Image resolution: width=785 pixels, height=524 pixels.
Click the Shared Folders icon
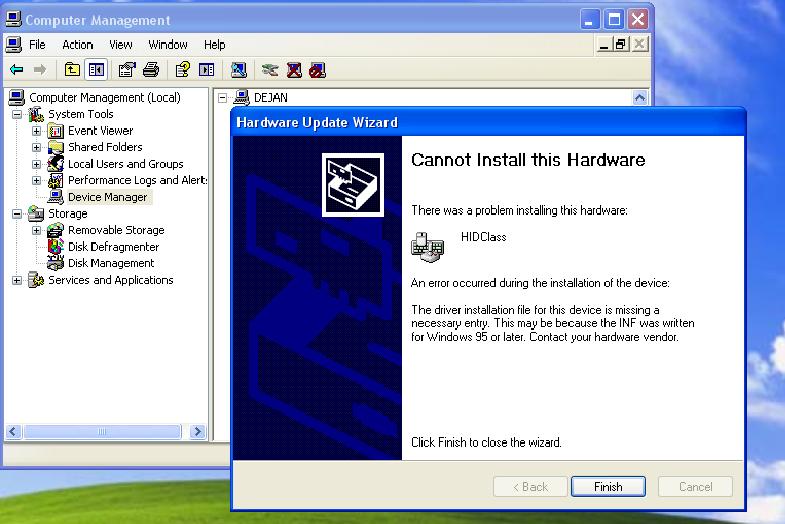pyautogui.click(x=56, y=147)
